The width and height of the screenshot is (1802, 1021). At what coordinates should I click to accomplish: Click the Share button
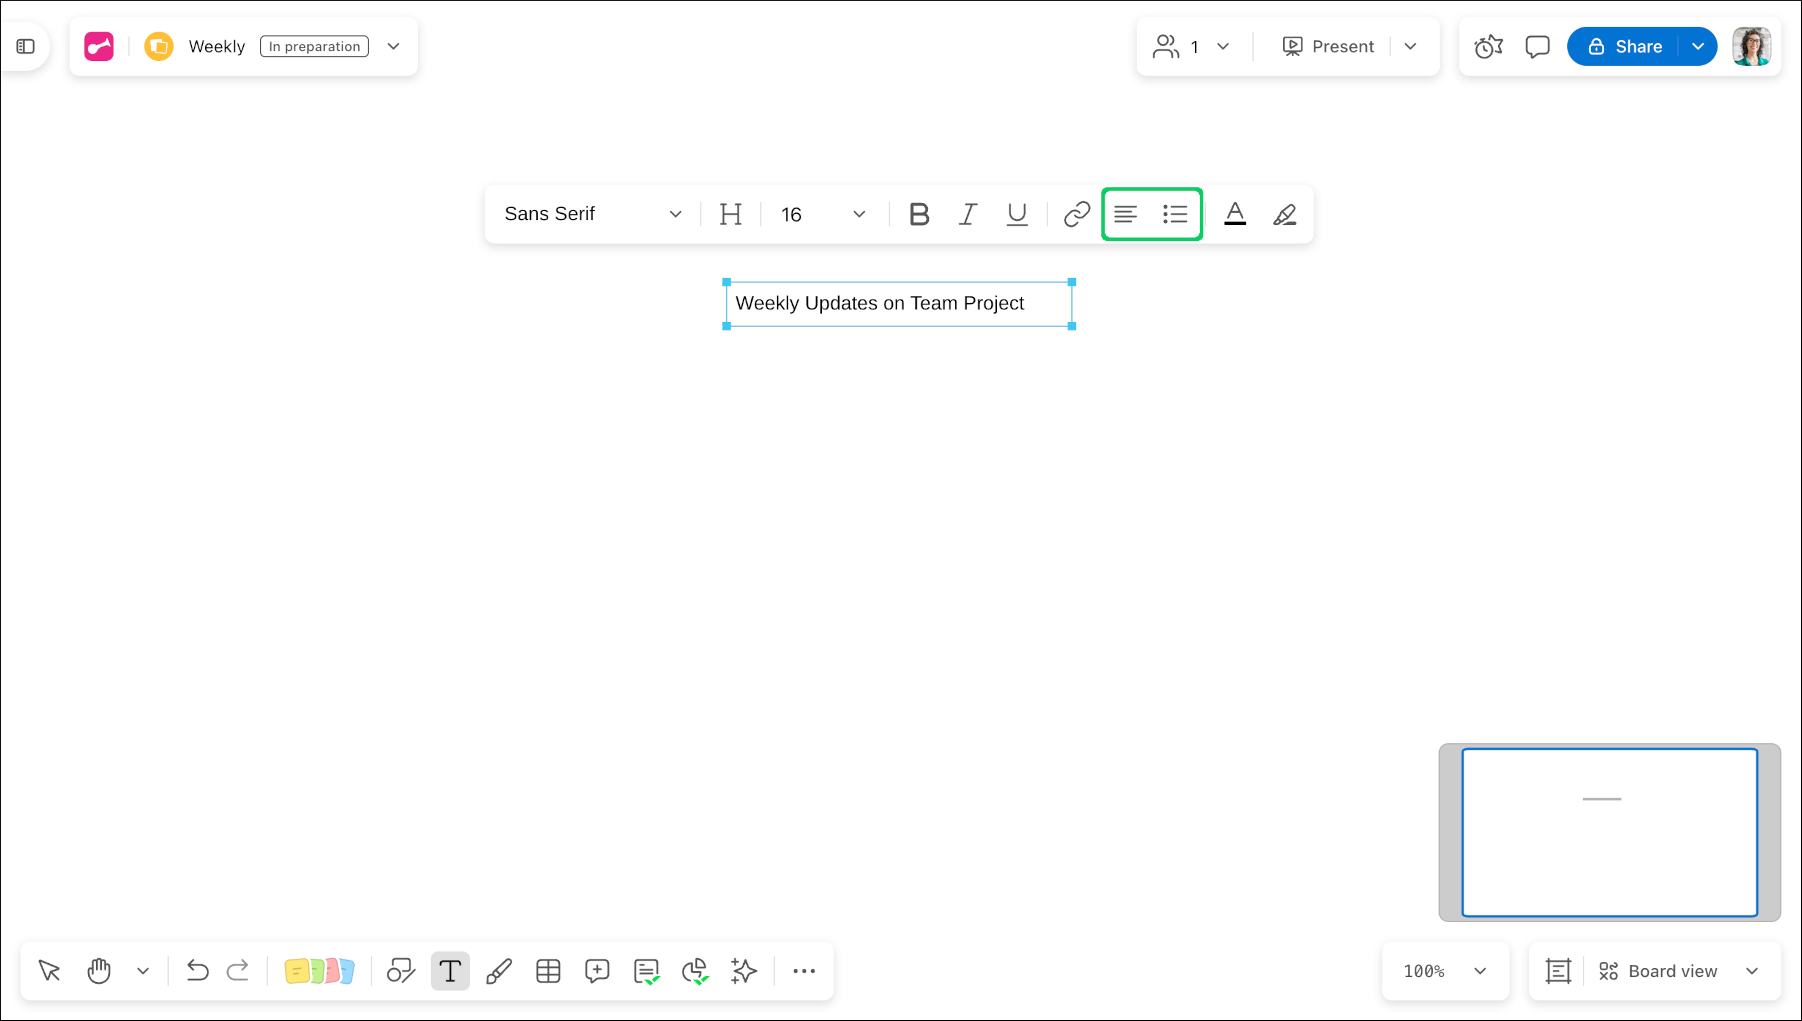coord(1625,47)
